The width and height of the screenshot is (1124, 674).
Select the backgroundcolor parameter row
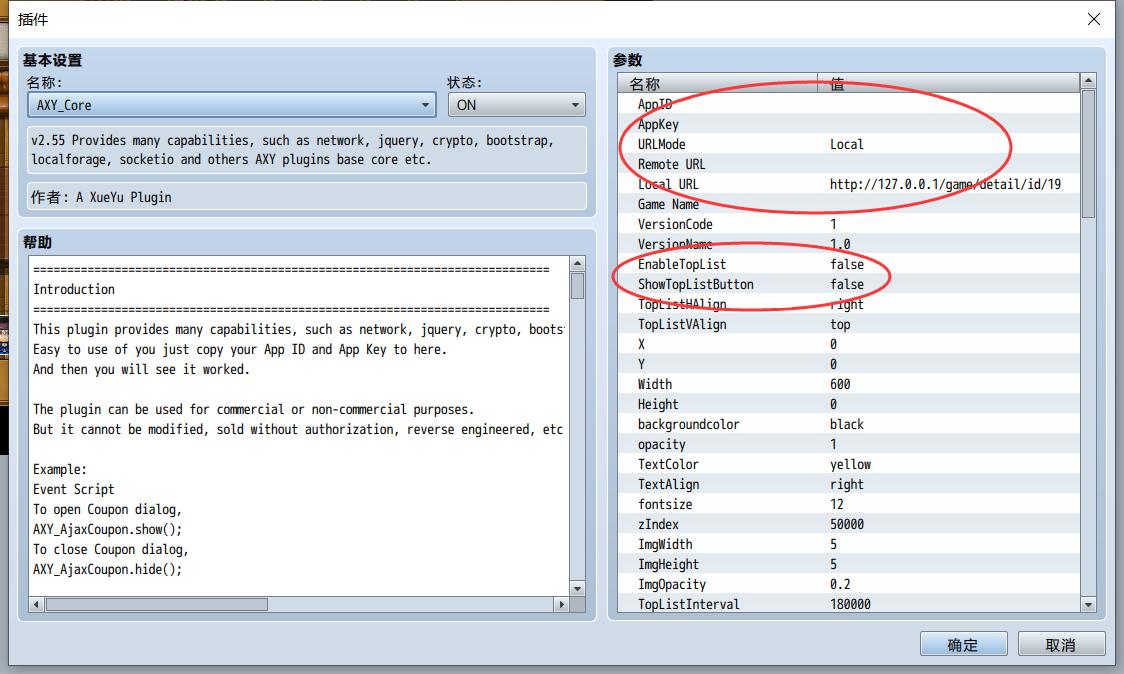pos(849,424)
